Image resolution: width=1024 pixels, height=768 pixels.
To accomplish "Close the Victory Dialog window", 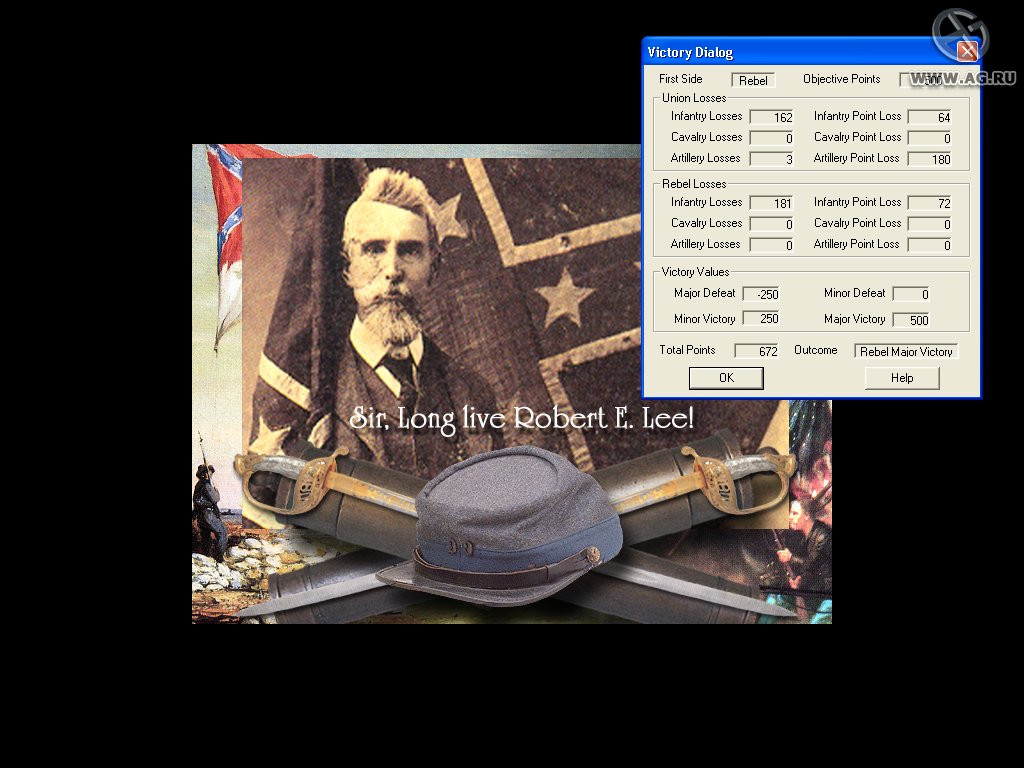I will tap(967, 51).
